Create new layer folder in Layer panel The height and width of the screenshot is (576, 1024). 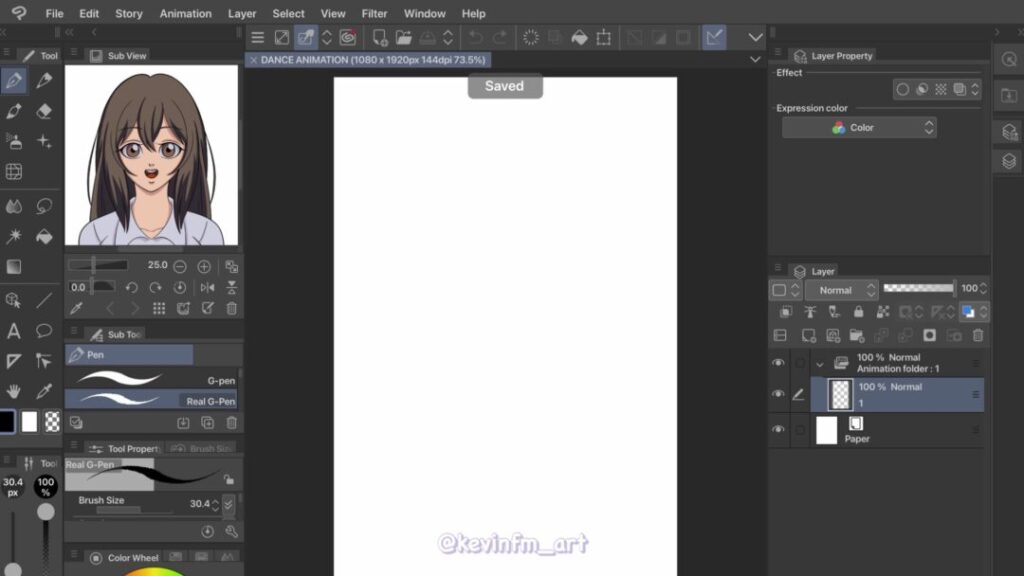tap(857, 336)
